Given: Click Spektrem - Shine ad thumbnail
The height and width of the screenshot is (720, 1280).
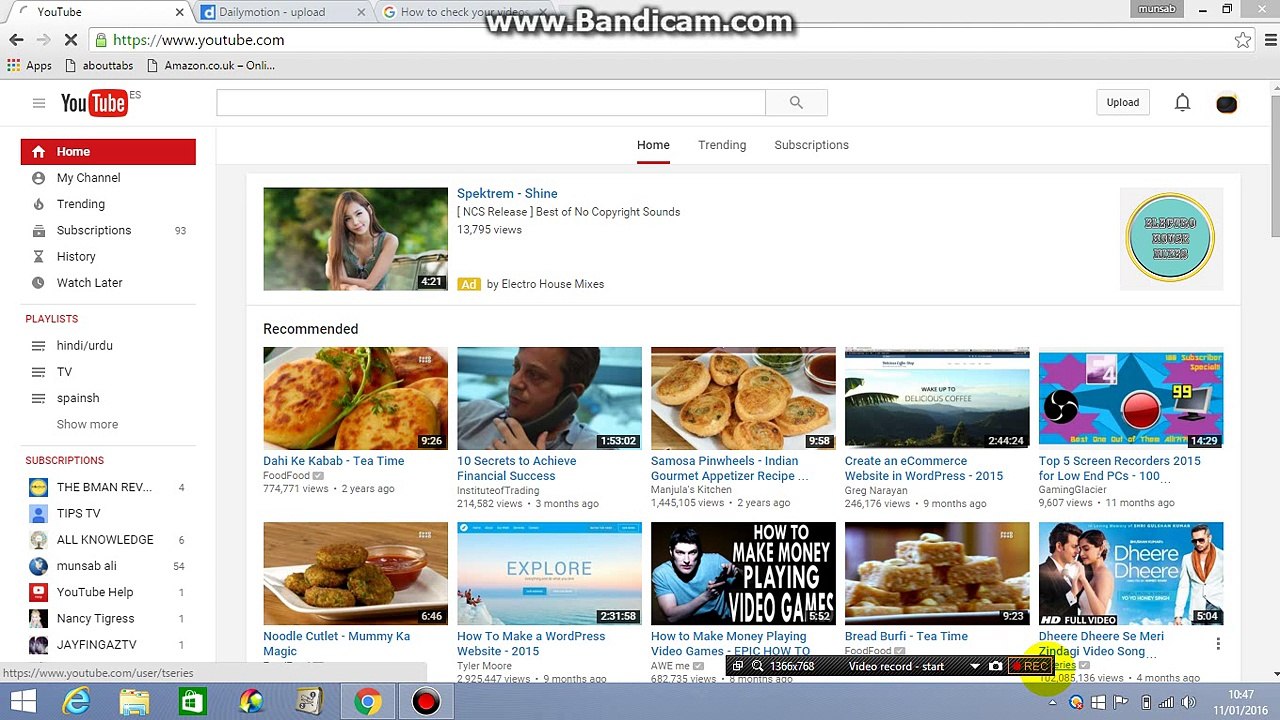Looking at the screenshot, I should (355, 239).
